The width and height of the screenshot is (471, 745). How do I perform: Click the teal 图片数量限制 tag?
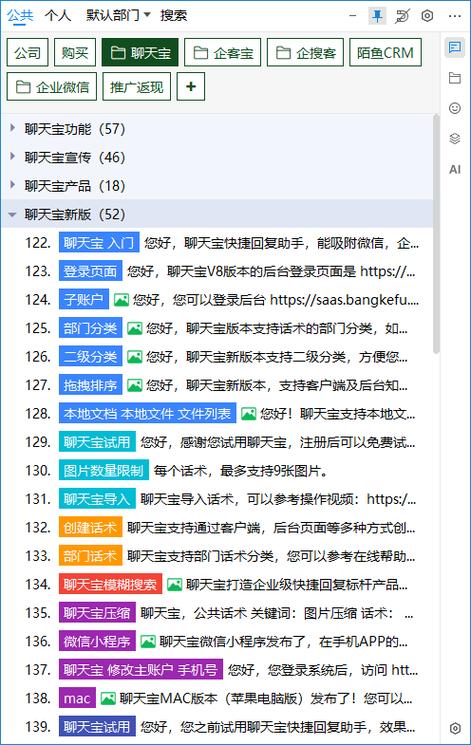click(104, 471)
